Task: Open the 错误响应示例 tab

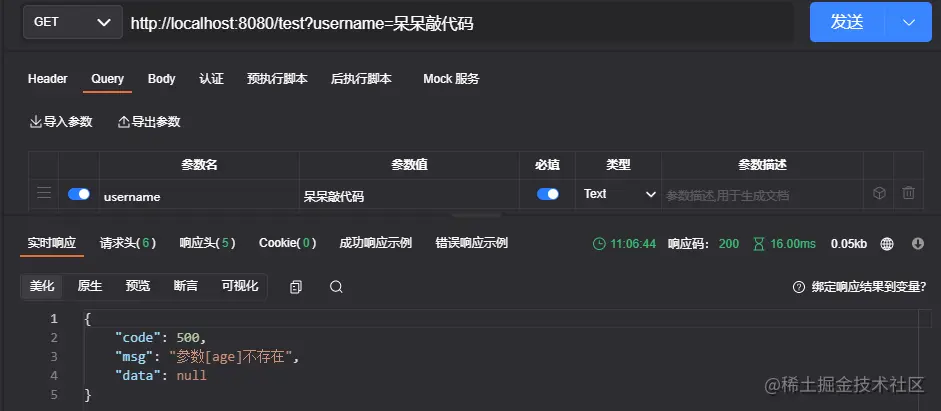Action: [x=472, y=243]
